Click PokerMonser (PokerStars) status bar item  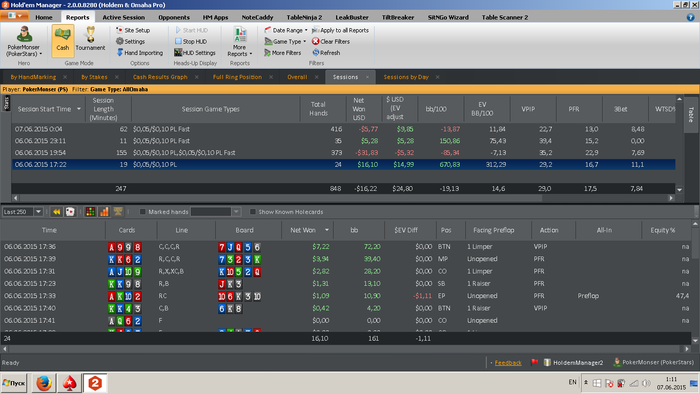coord(653,362)
